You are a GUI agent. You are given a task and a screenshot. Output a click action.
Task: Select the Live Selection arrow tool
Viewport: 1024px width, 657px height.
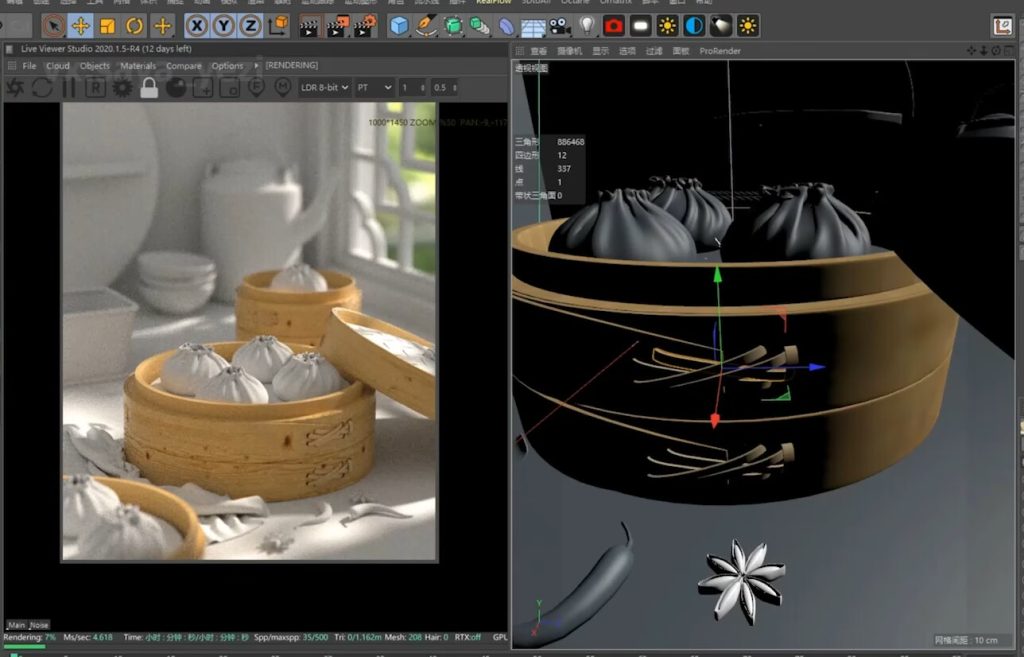(54, 26)
